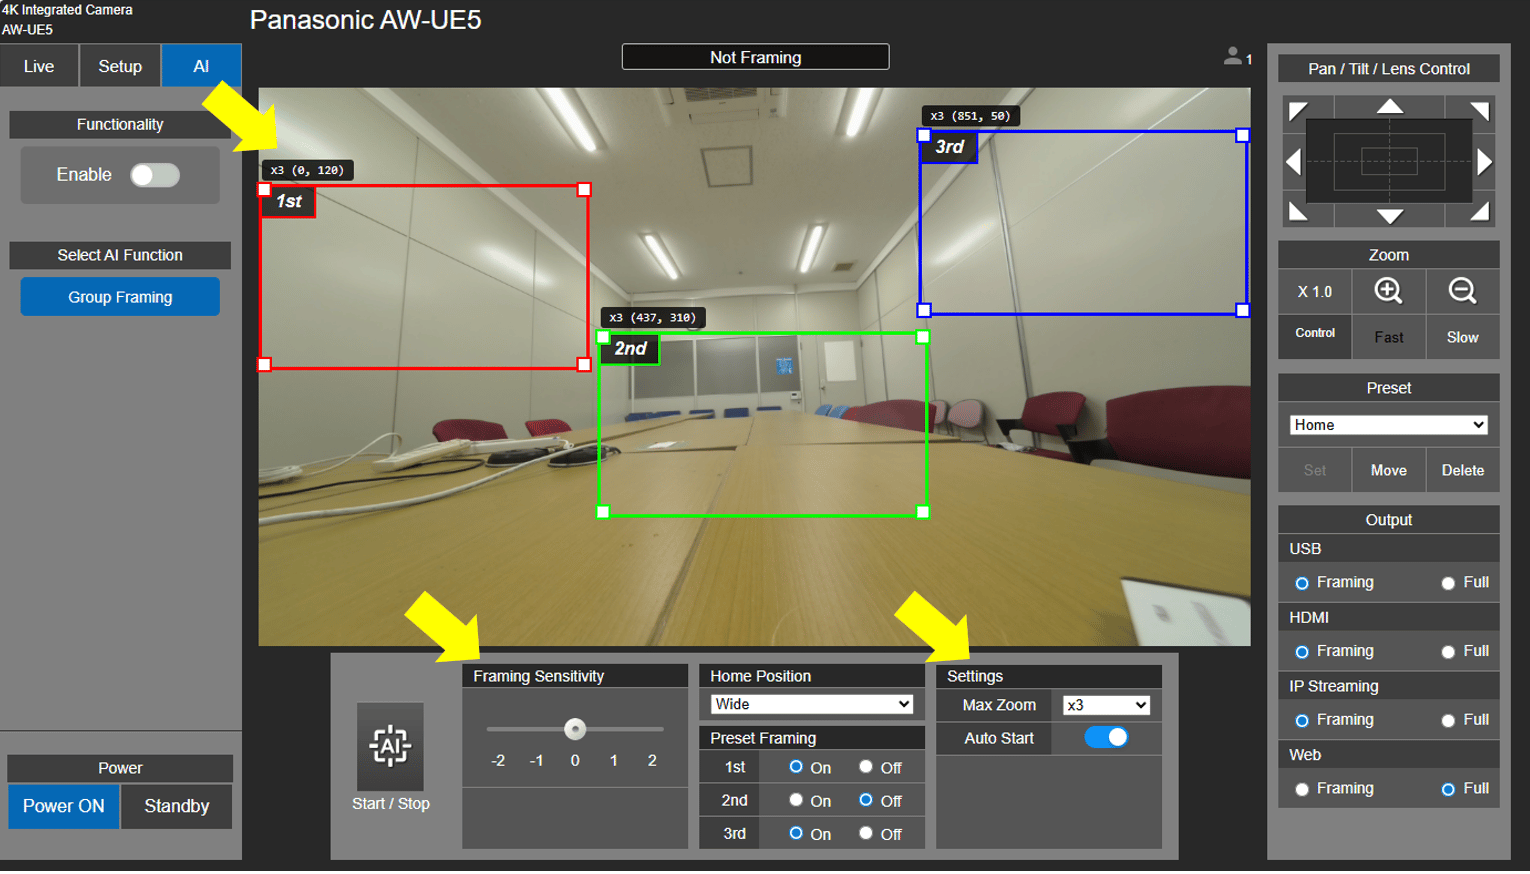Set Preset Framing 3rd to Off

(x=866, y=833)
